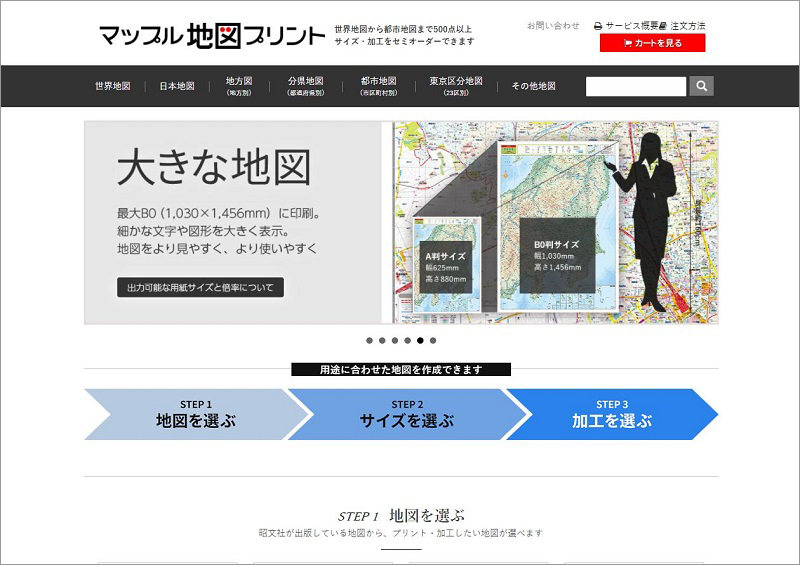Jump to the last carousel dot

click(433, 340)
